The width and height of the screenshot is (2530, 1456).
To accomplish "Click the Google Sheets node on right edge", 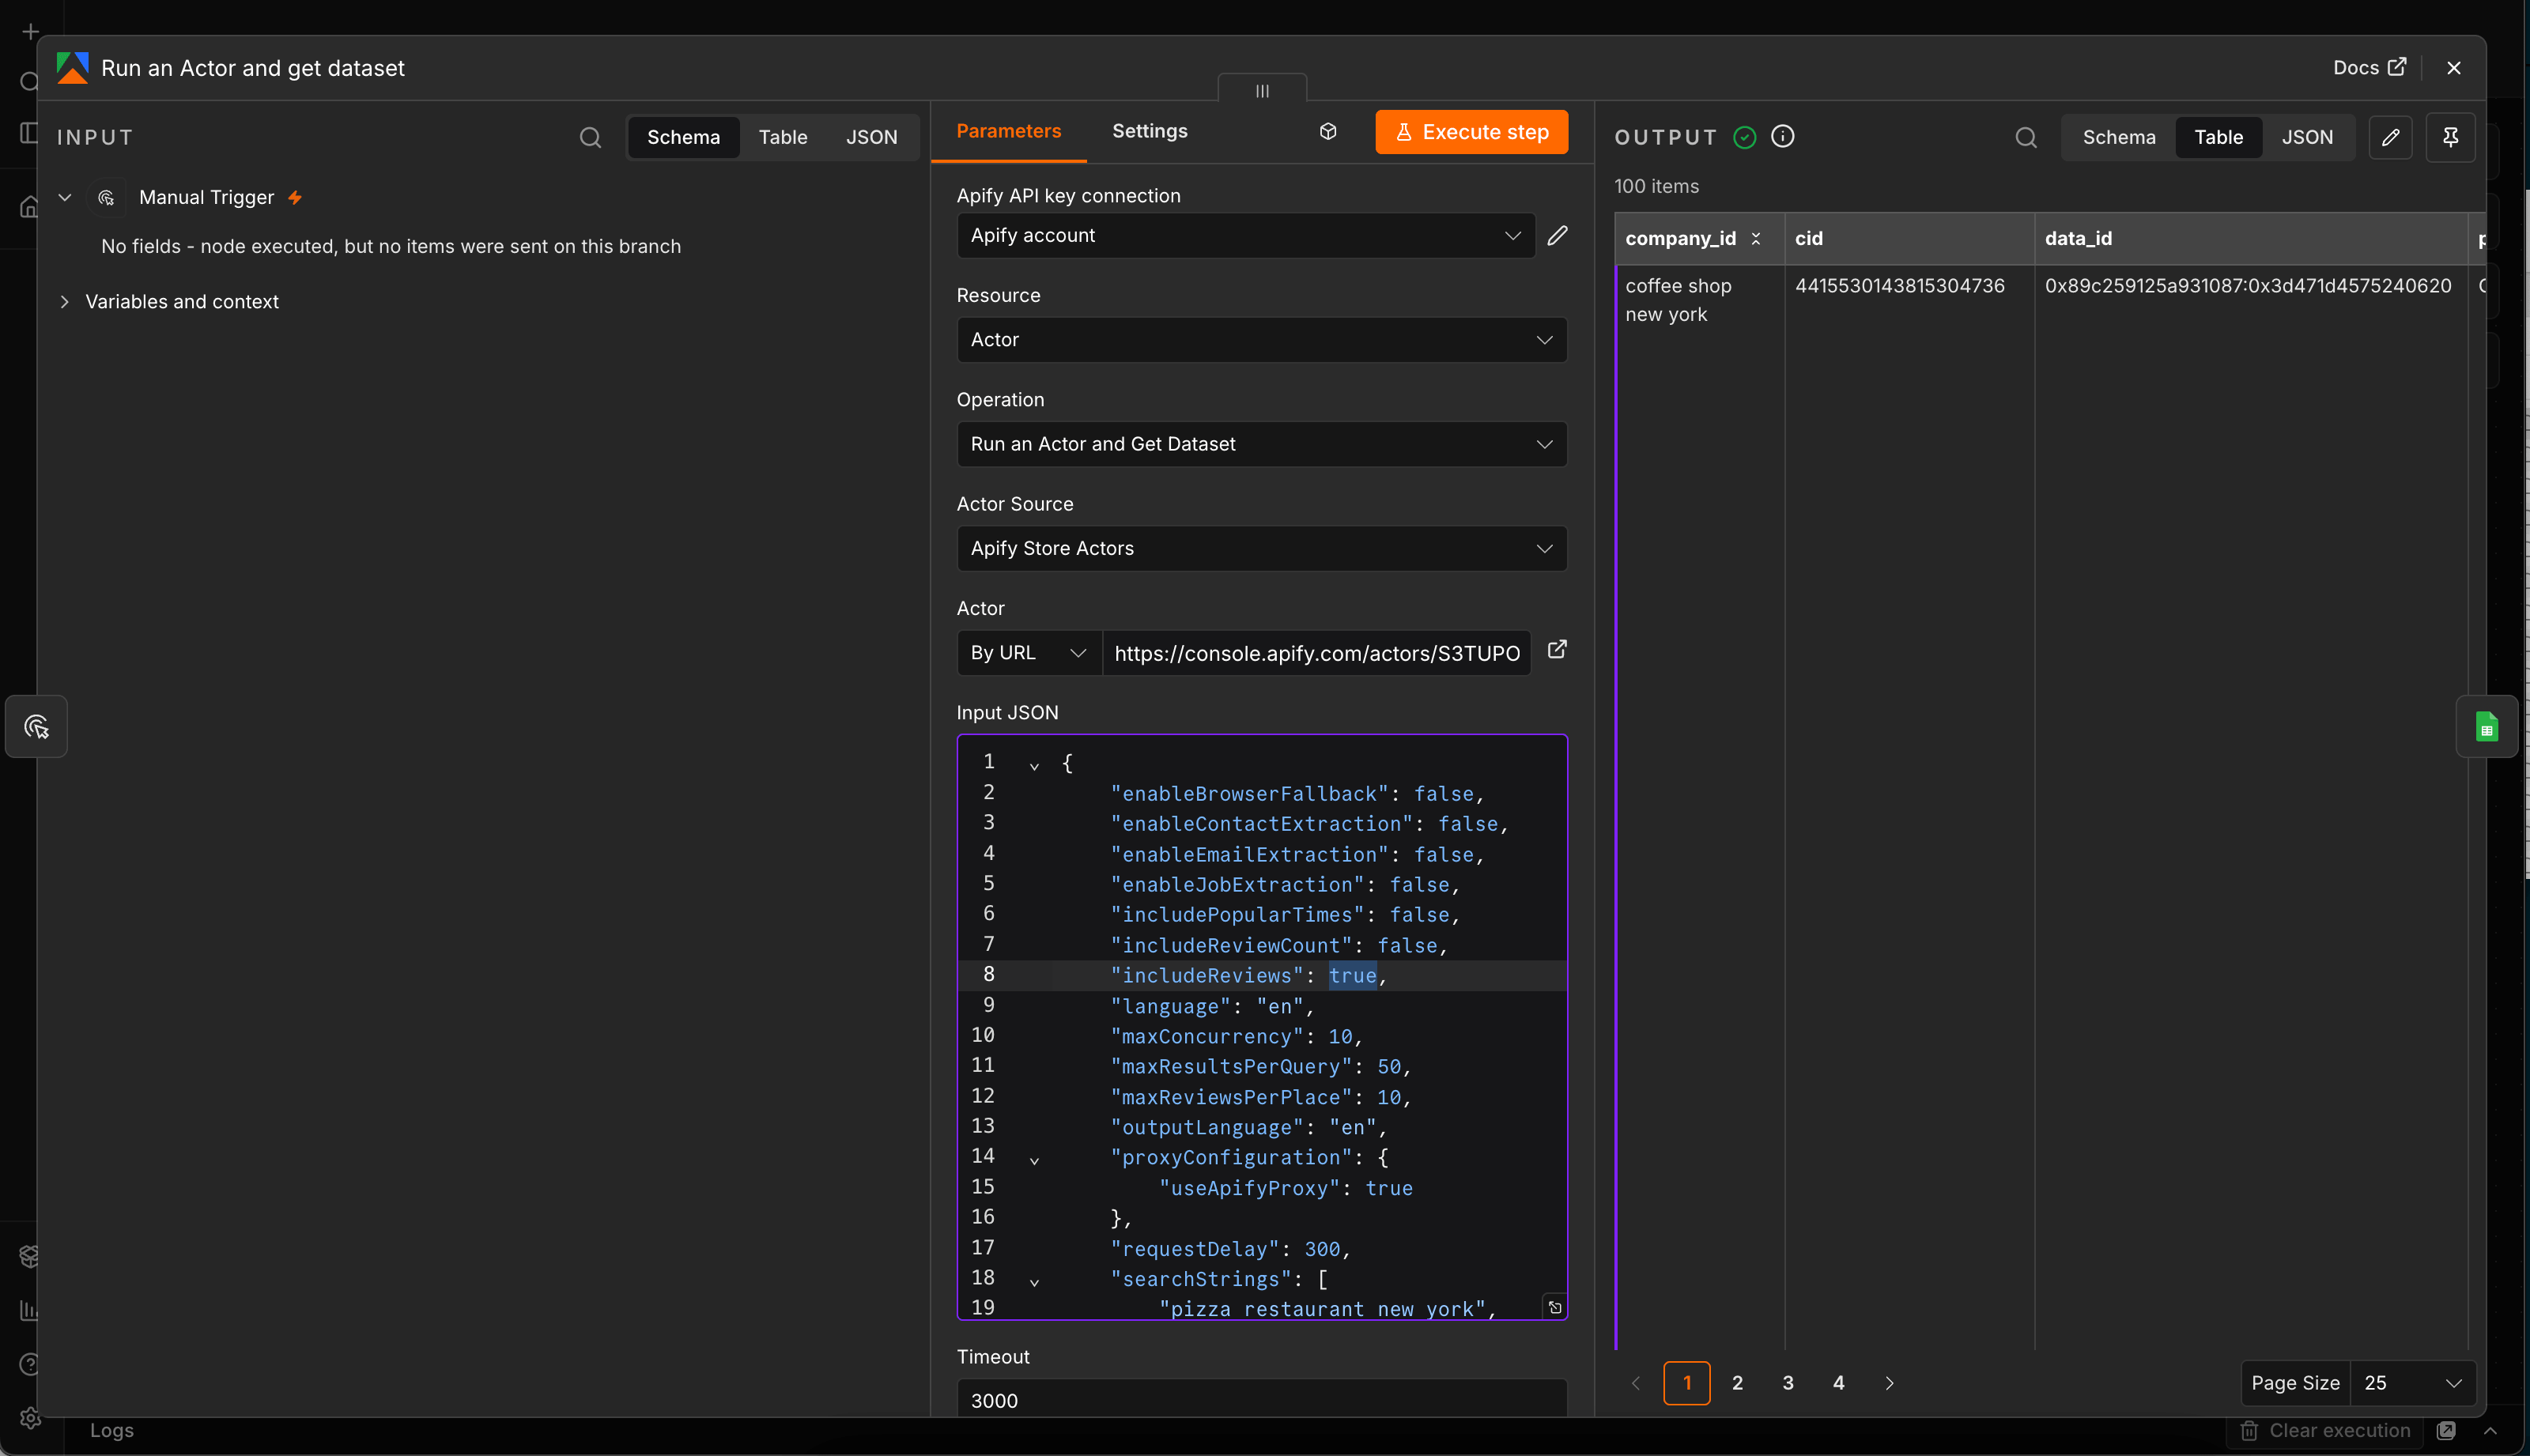I will (2486, 726).
